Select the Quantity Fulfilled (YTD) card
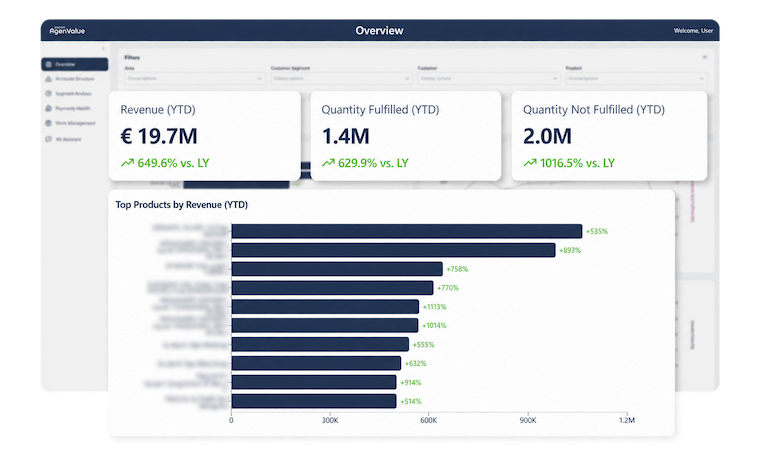Image resolution: width=760 pixels, height=456 pixels. (x=406, y=136)
